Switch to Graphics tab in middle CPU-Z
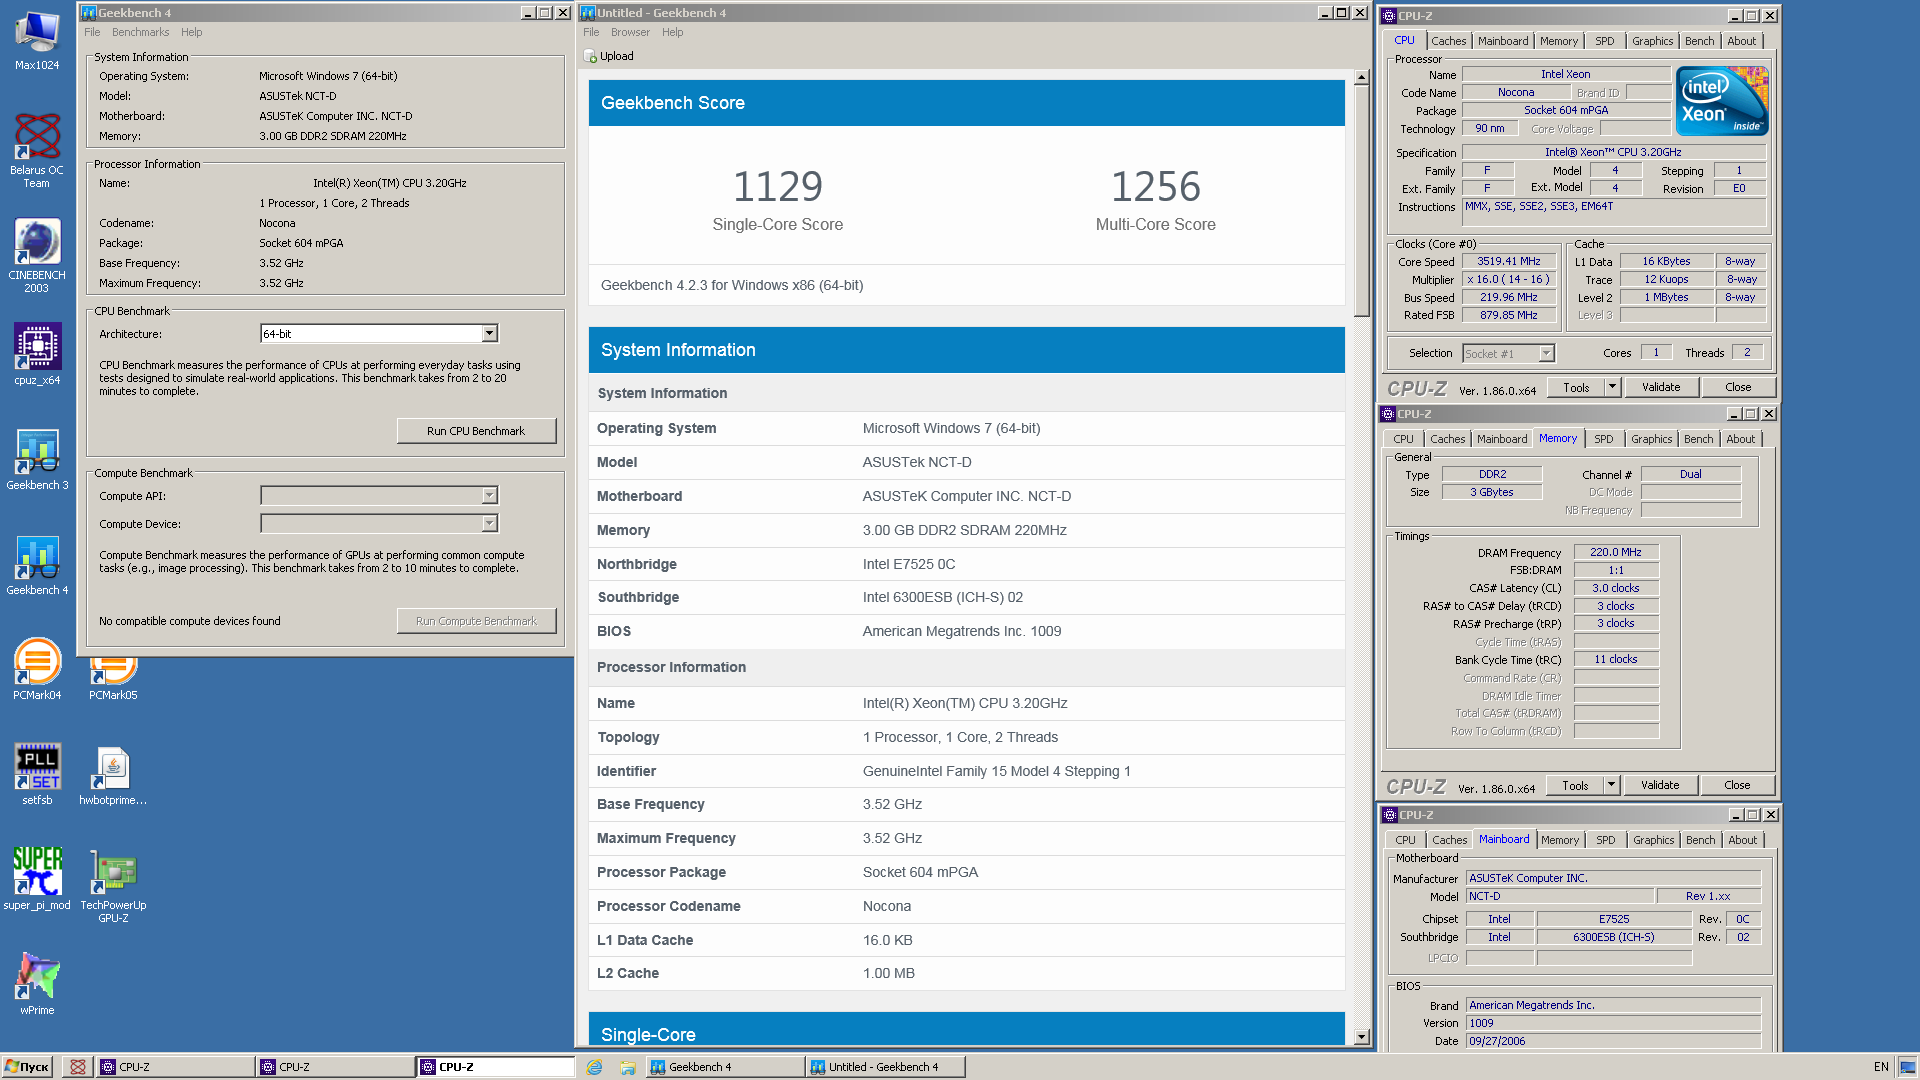The image size is (1920, 1080). (1651, 439)
